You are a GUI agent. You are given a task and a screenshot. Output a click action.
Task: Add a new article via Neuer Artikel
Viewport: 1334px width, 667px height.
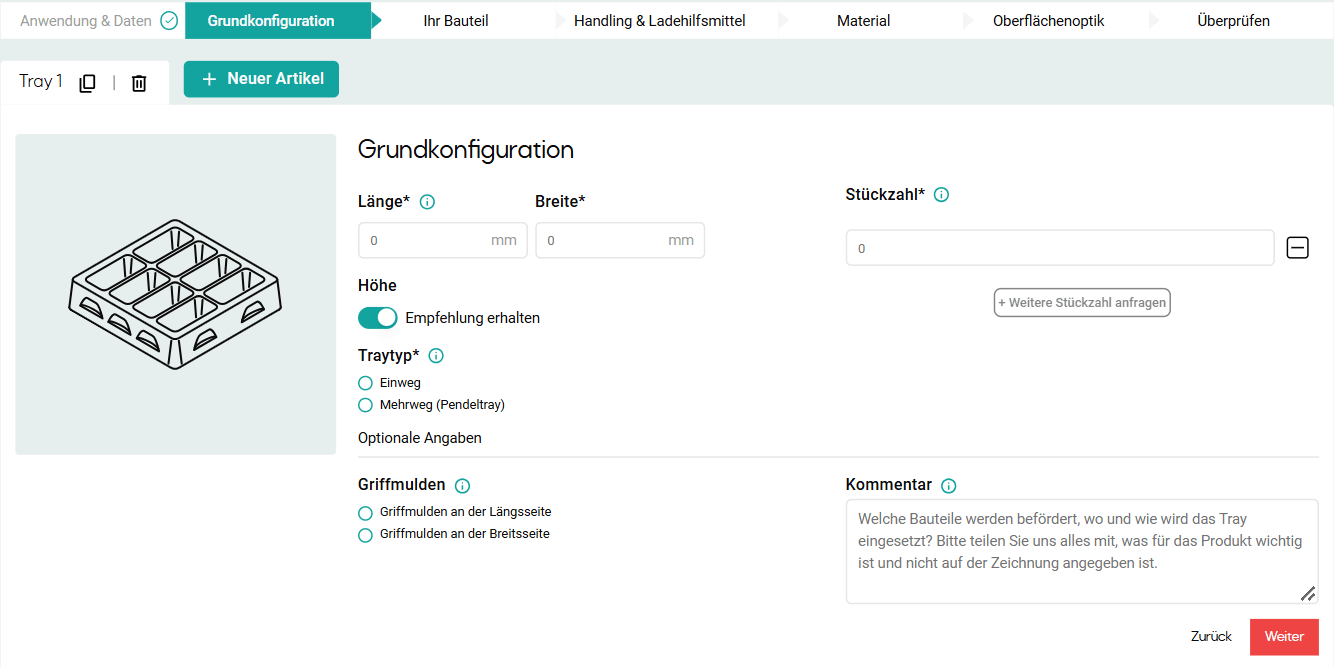(261, 78)
